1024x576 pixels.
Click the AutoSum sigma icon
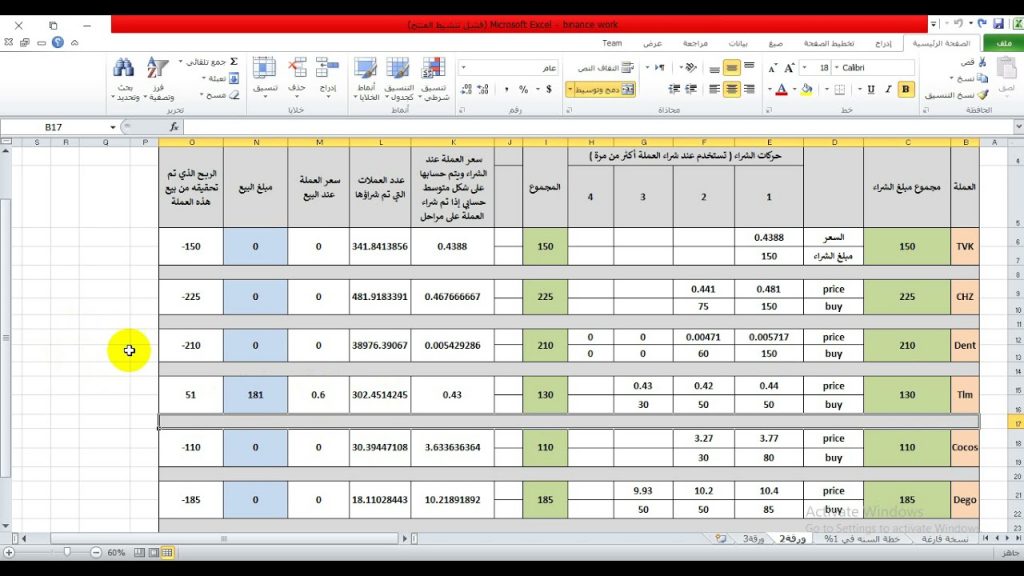tap(233, 62)
